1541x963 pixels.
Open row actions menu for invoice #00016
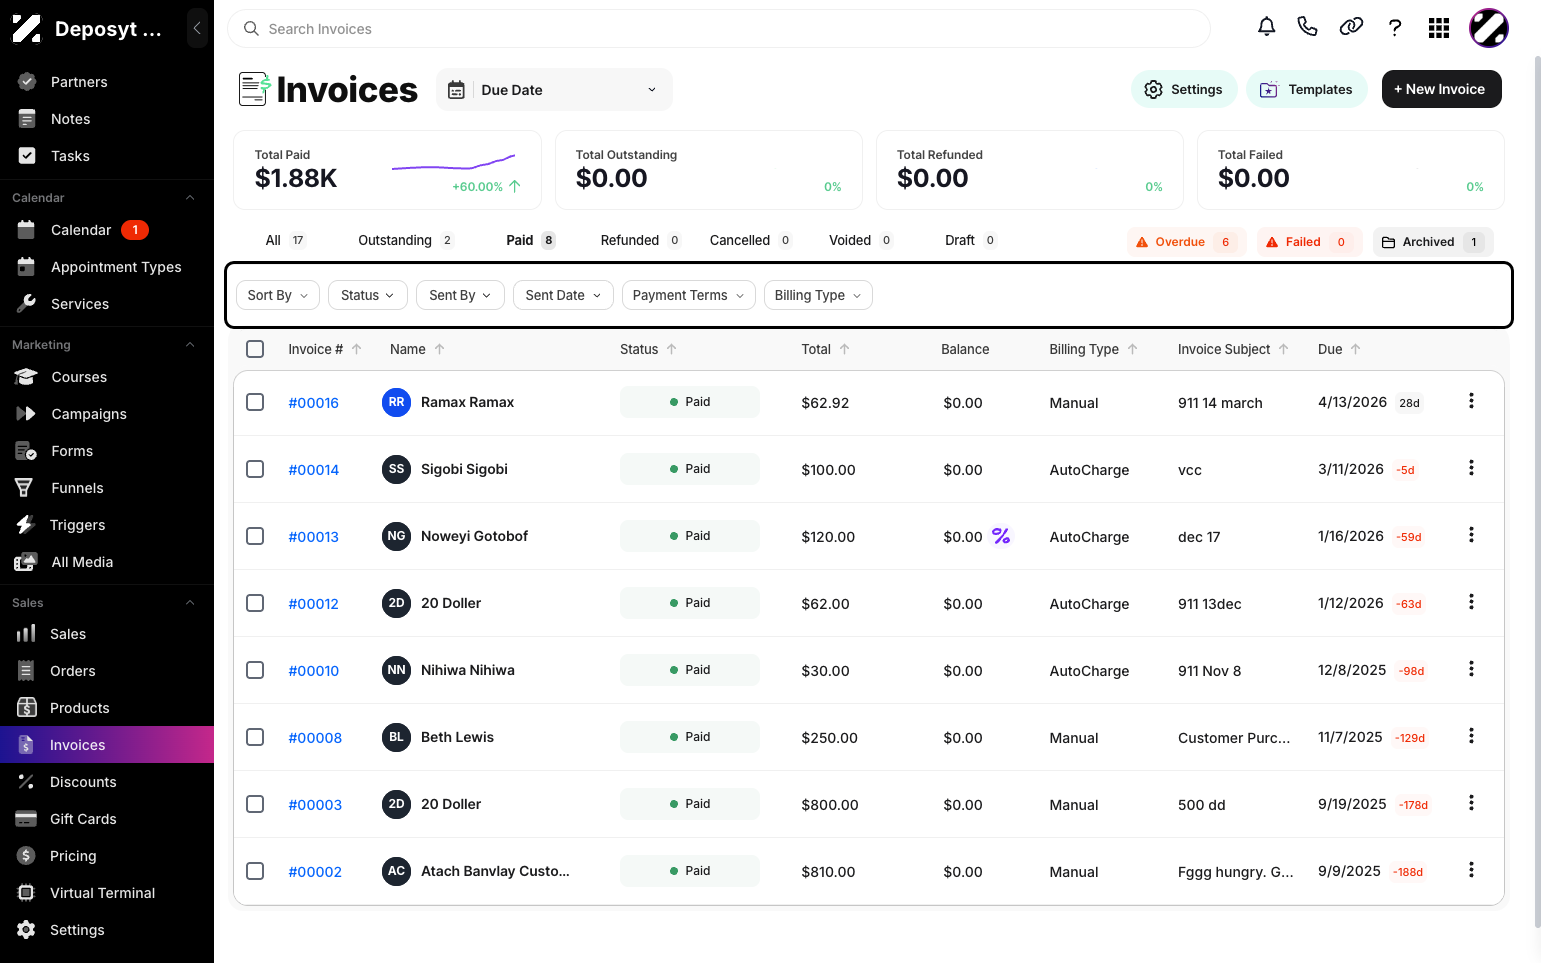(1471, 401)
